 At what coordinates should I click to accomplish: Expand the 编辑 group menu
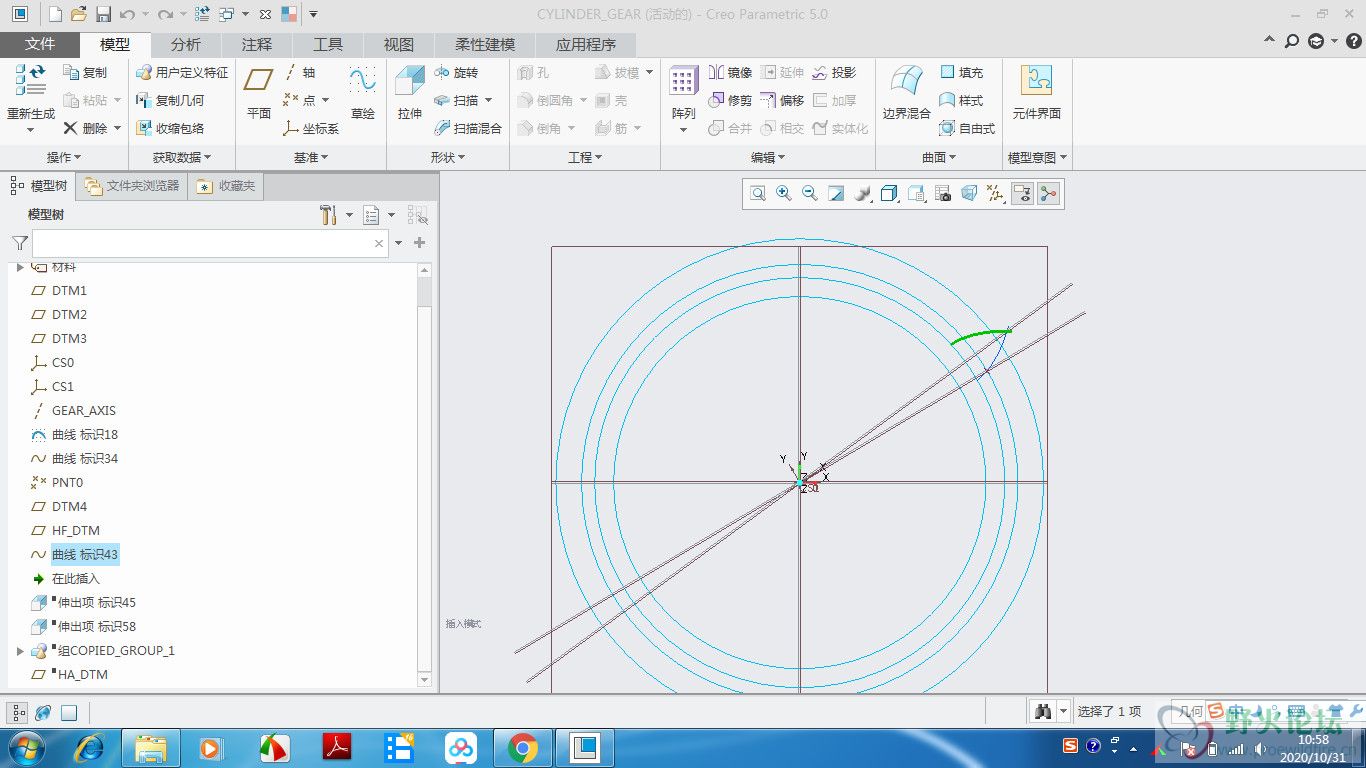pos(768,157)
